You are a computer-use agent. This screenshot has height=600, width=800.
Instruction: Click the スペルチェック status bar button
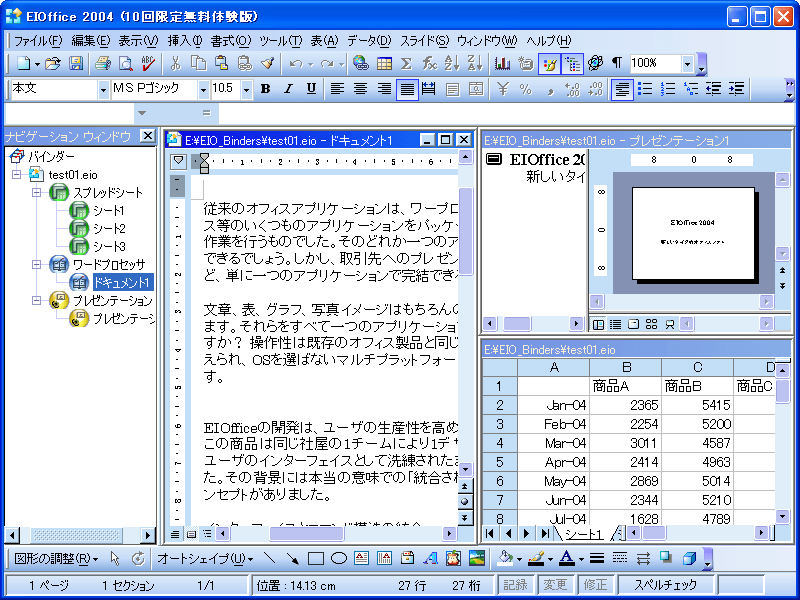click(x=665, y=585)
